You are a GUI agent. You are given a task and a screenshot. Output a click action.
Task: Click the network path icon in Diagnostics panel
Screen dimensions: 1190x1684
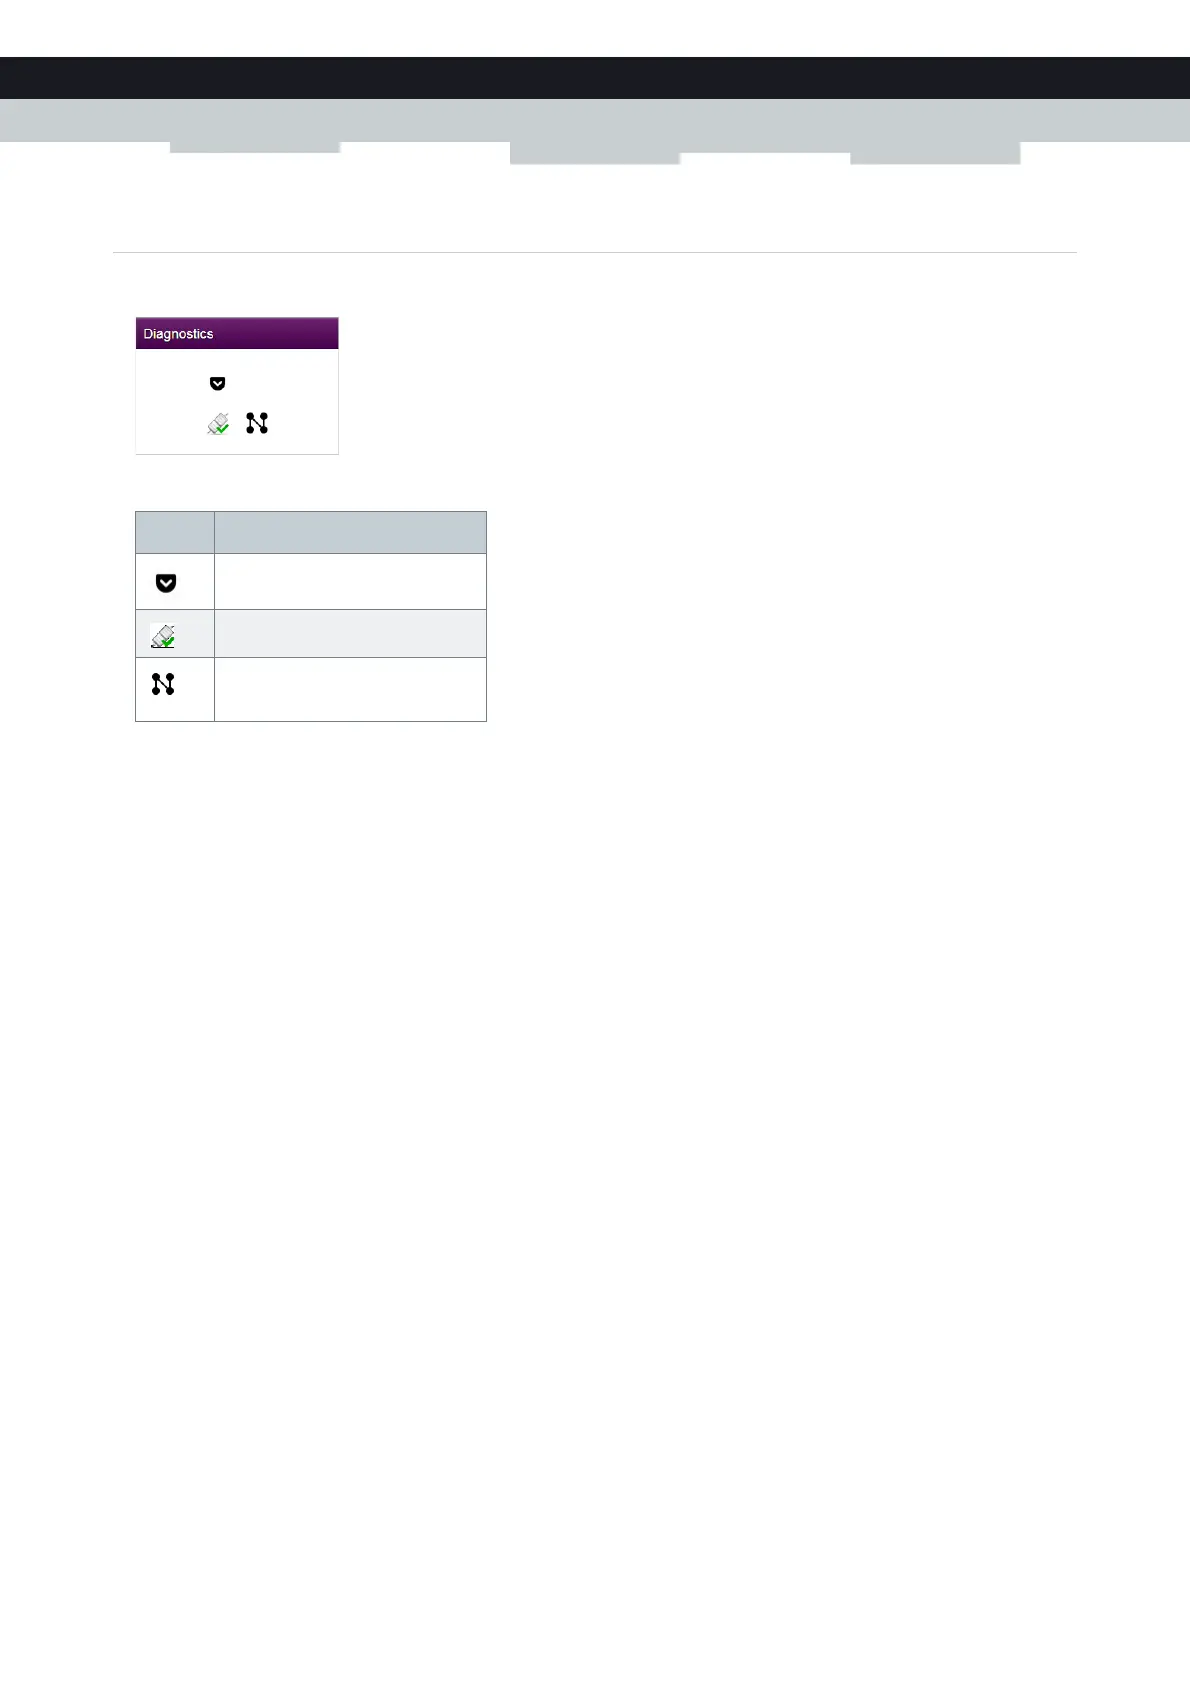coord(257,423)
